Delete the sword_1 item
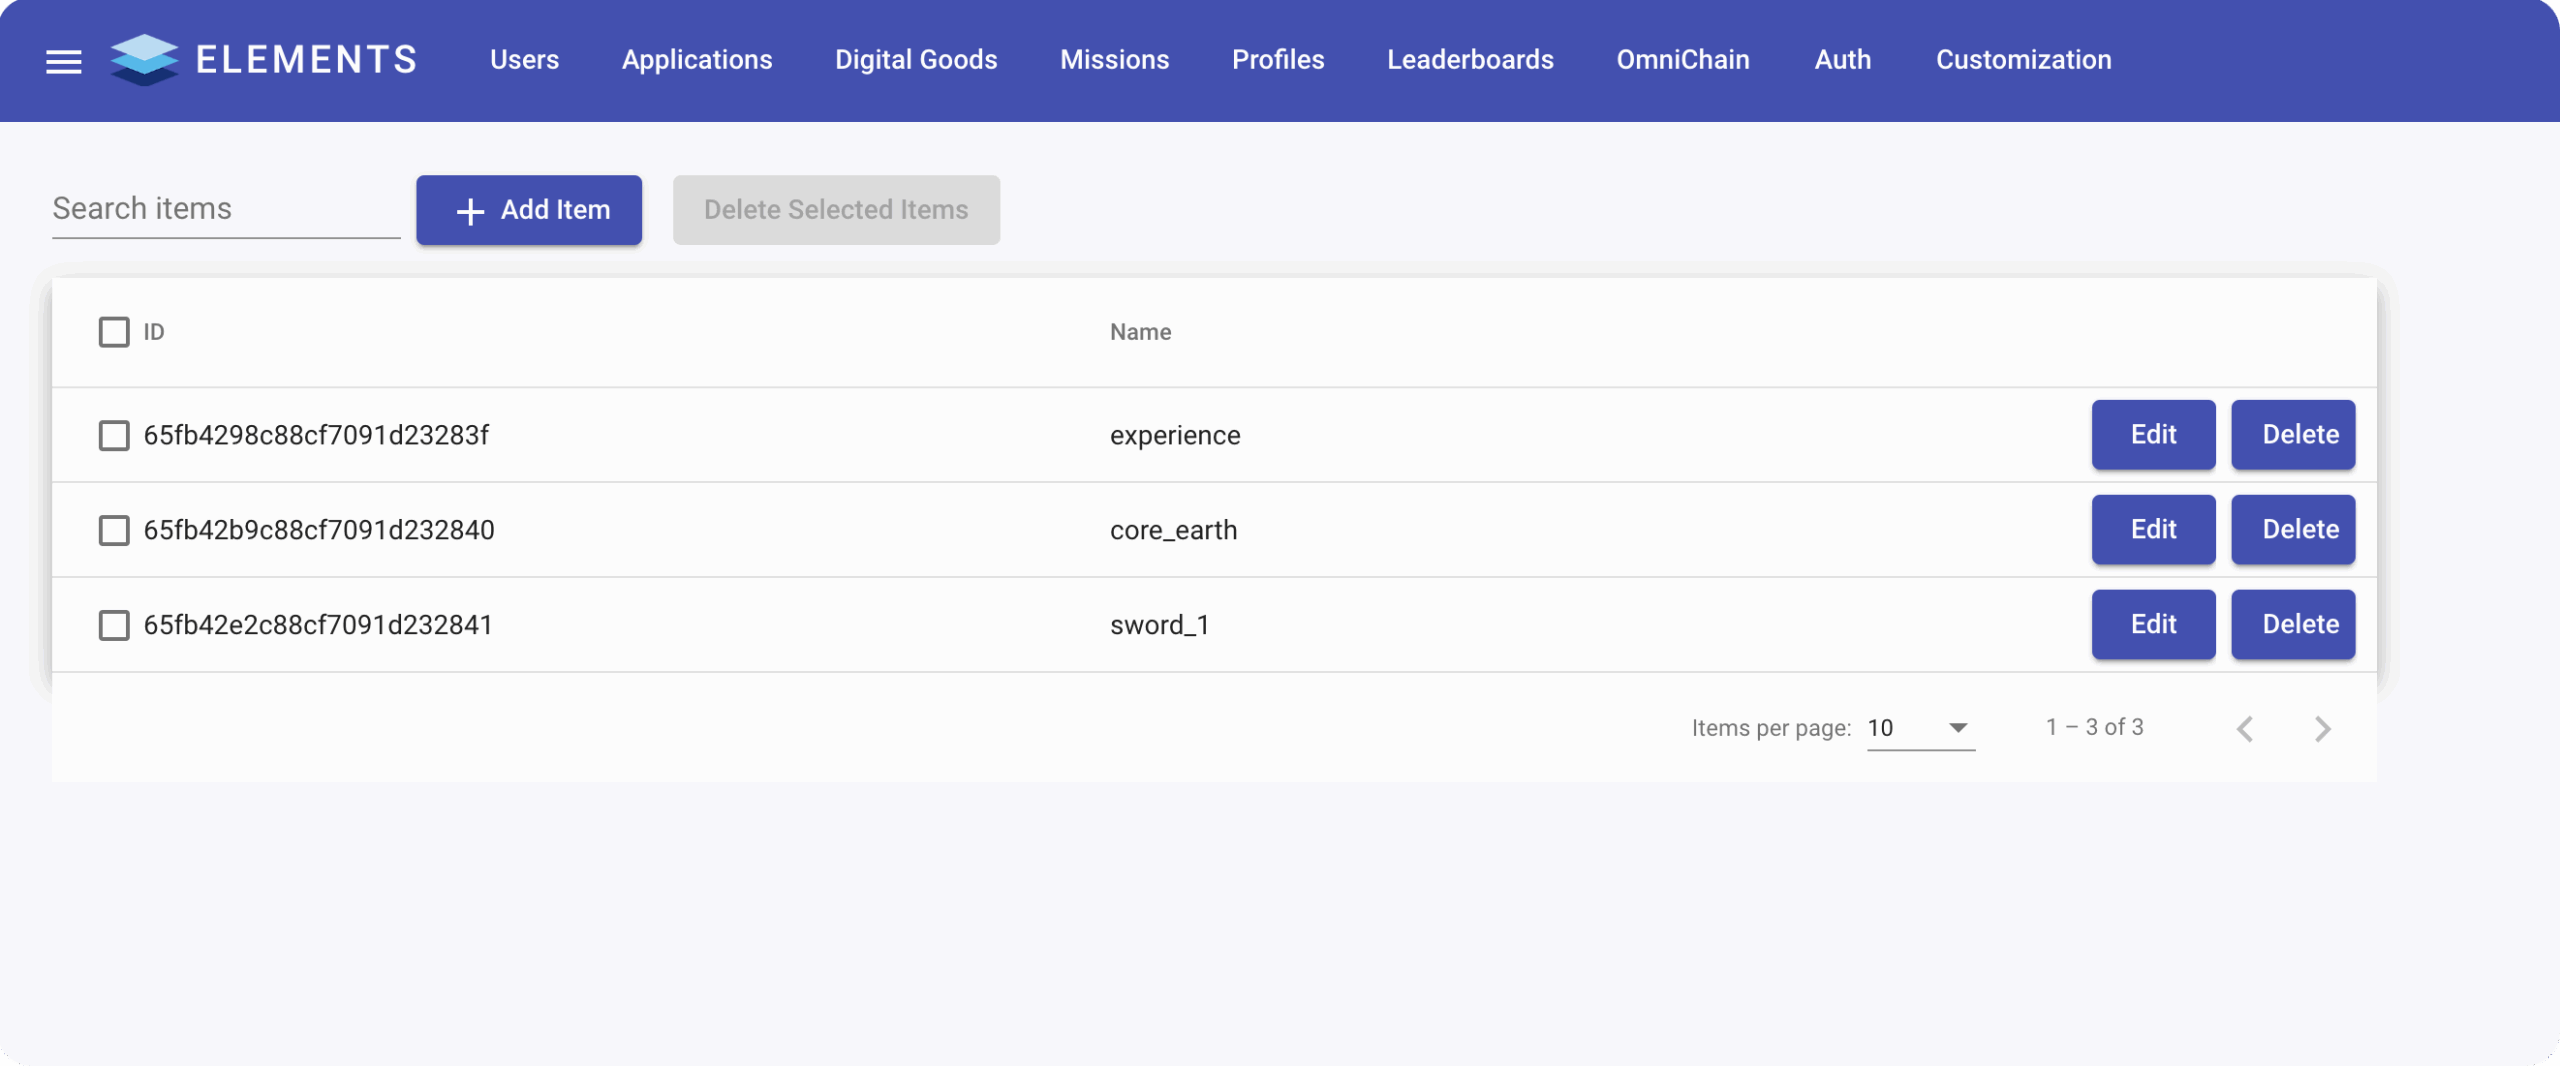 pyautogui.click(x=2293, y=624)
